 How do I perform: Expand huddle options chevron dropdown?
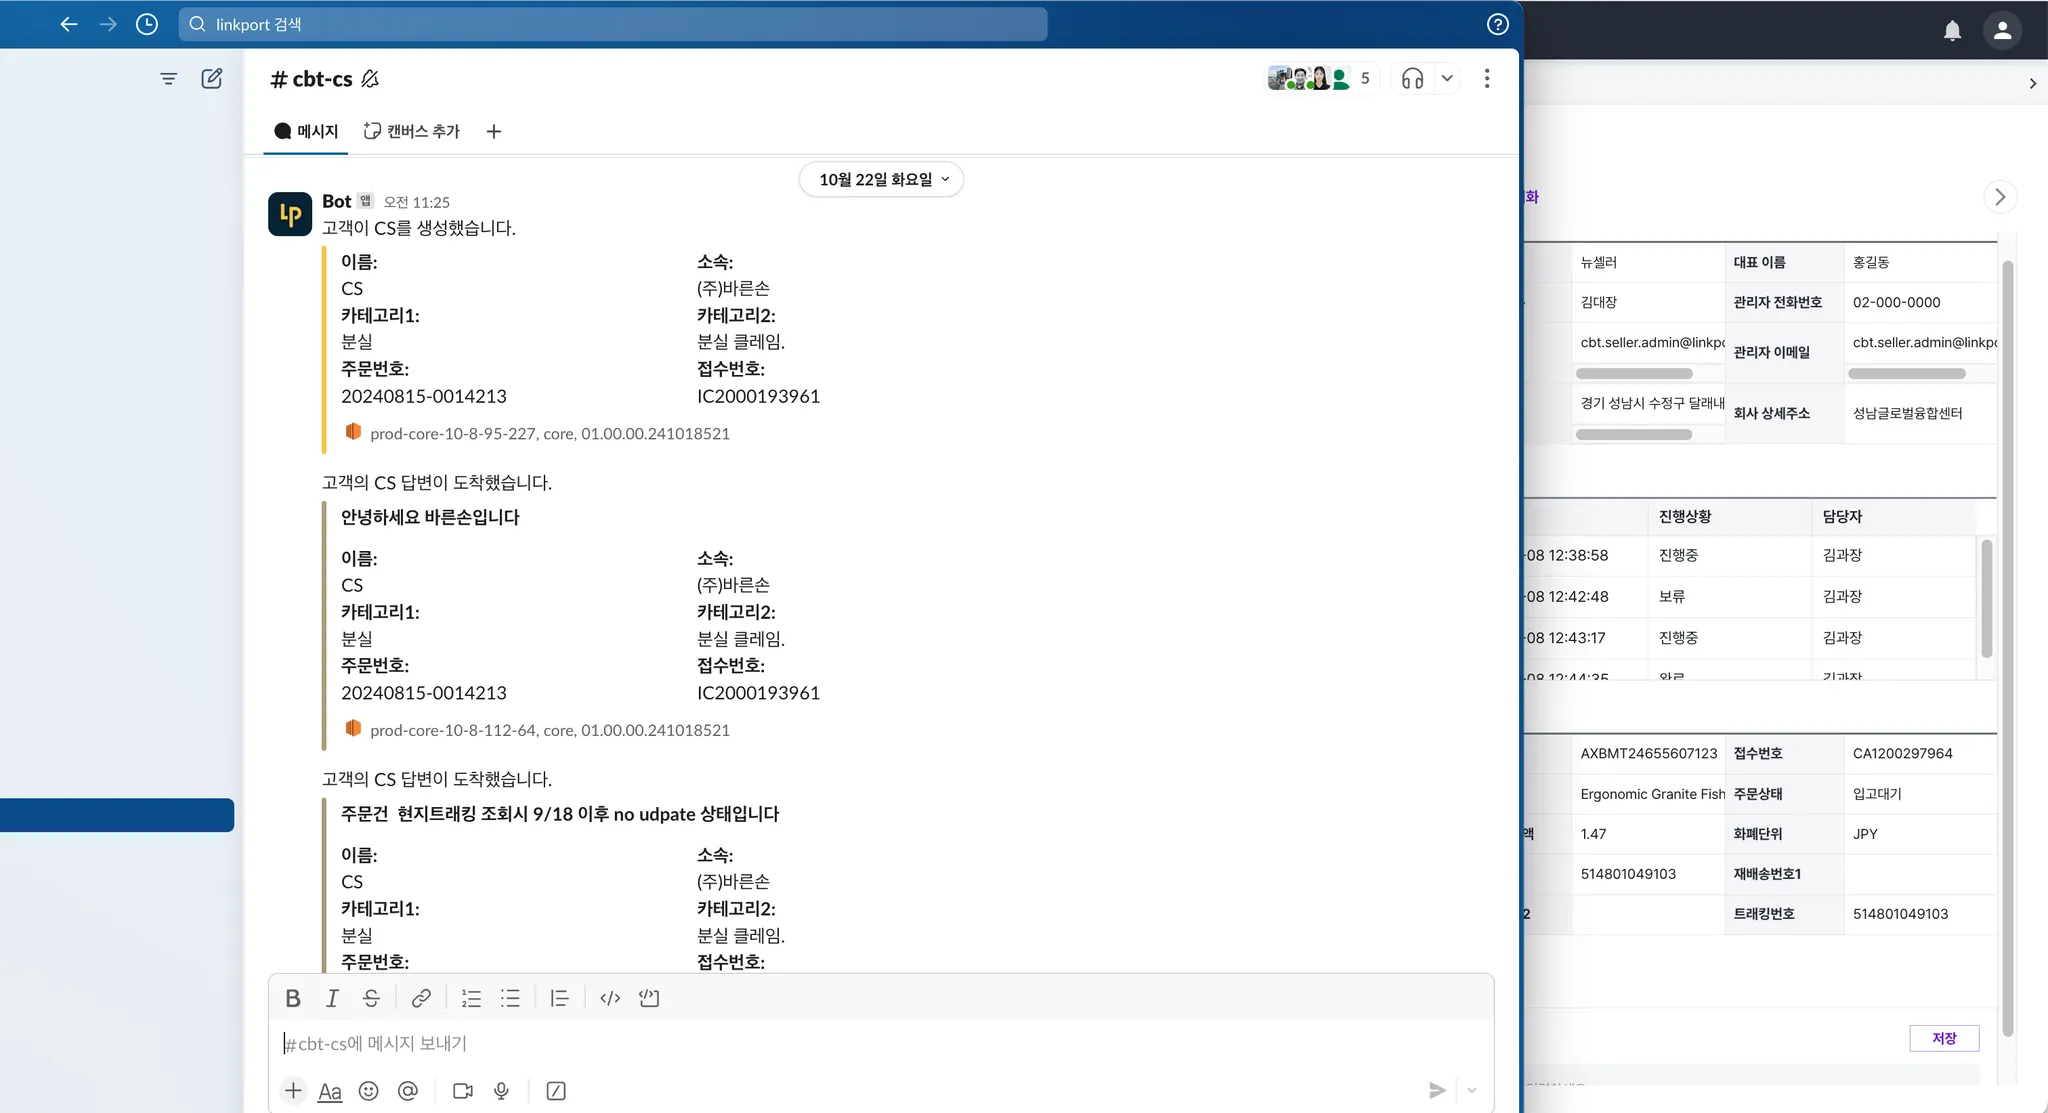1447,78
